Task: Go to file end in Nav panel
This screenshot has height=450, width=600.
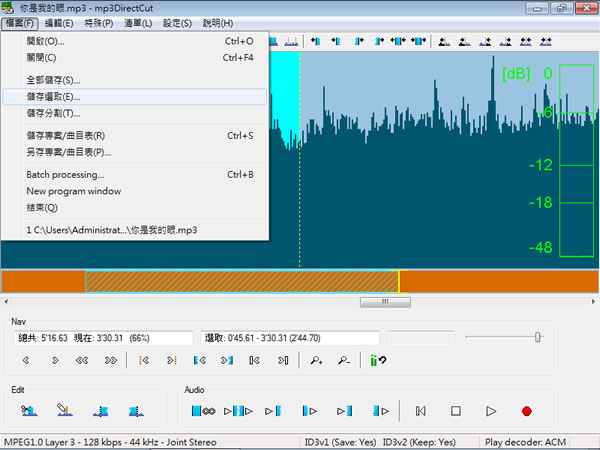Action: pos(283,360)
